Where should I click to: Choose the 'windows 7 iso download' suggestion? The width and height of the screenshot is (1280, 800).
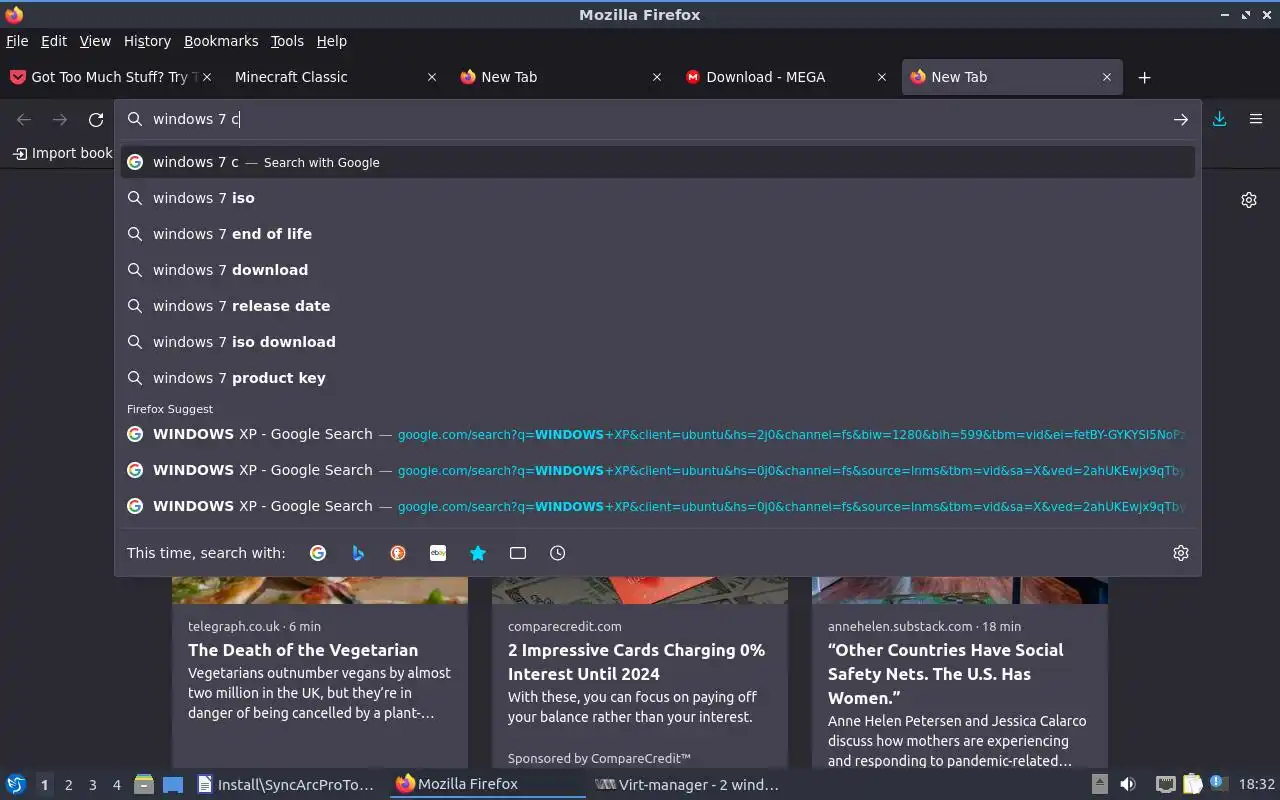(658, 342)
